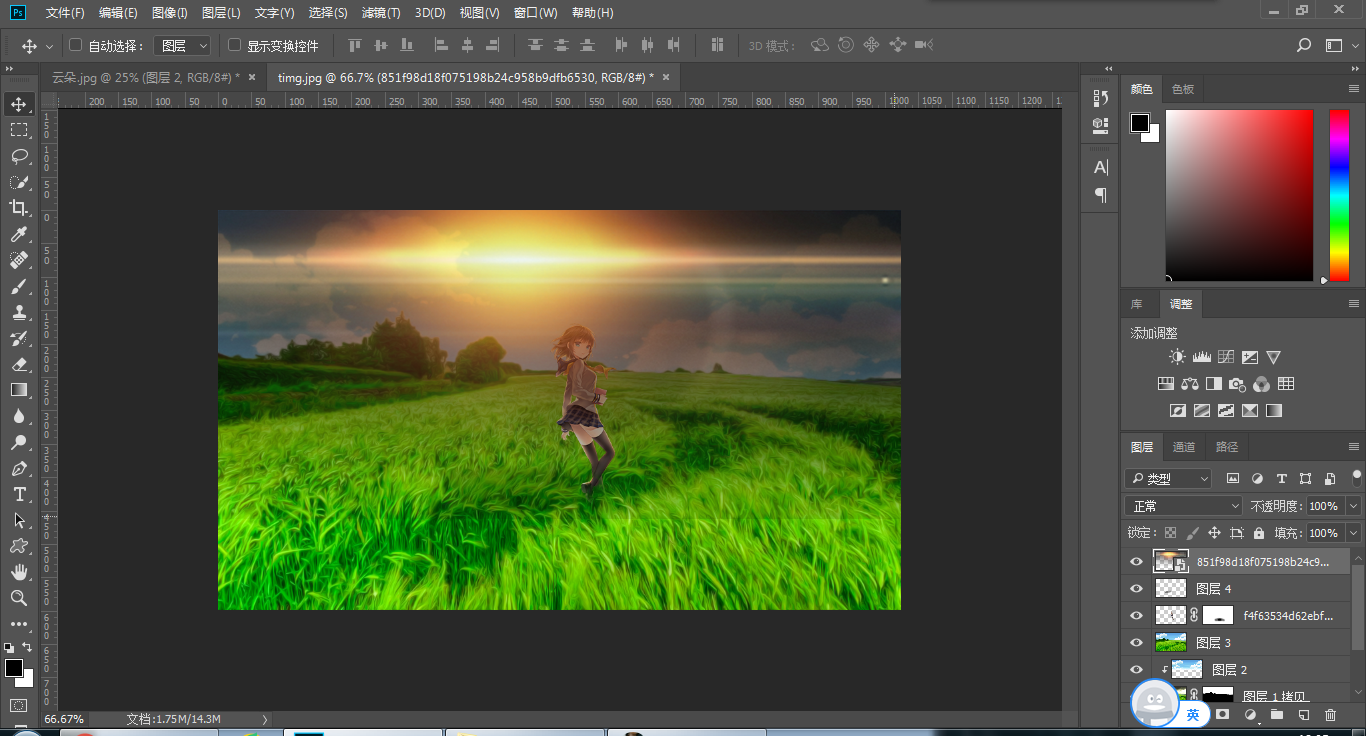Switch to the 色板 tab
The width and height of the screenshot is (1366, 736).
click(1183, 89)
